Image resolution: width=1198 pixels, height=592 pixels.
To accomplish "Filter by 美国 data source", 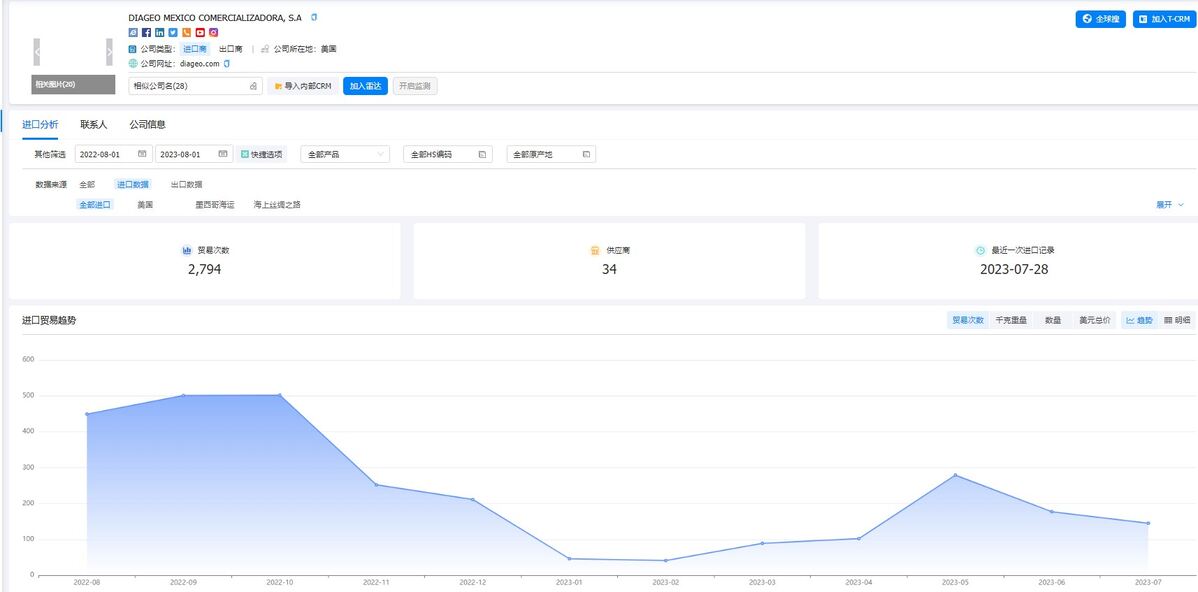I will (x=145, y=205).
